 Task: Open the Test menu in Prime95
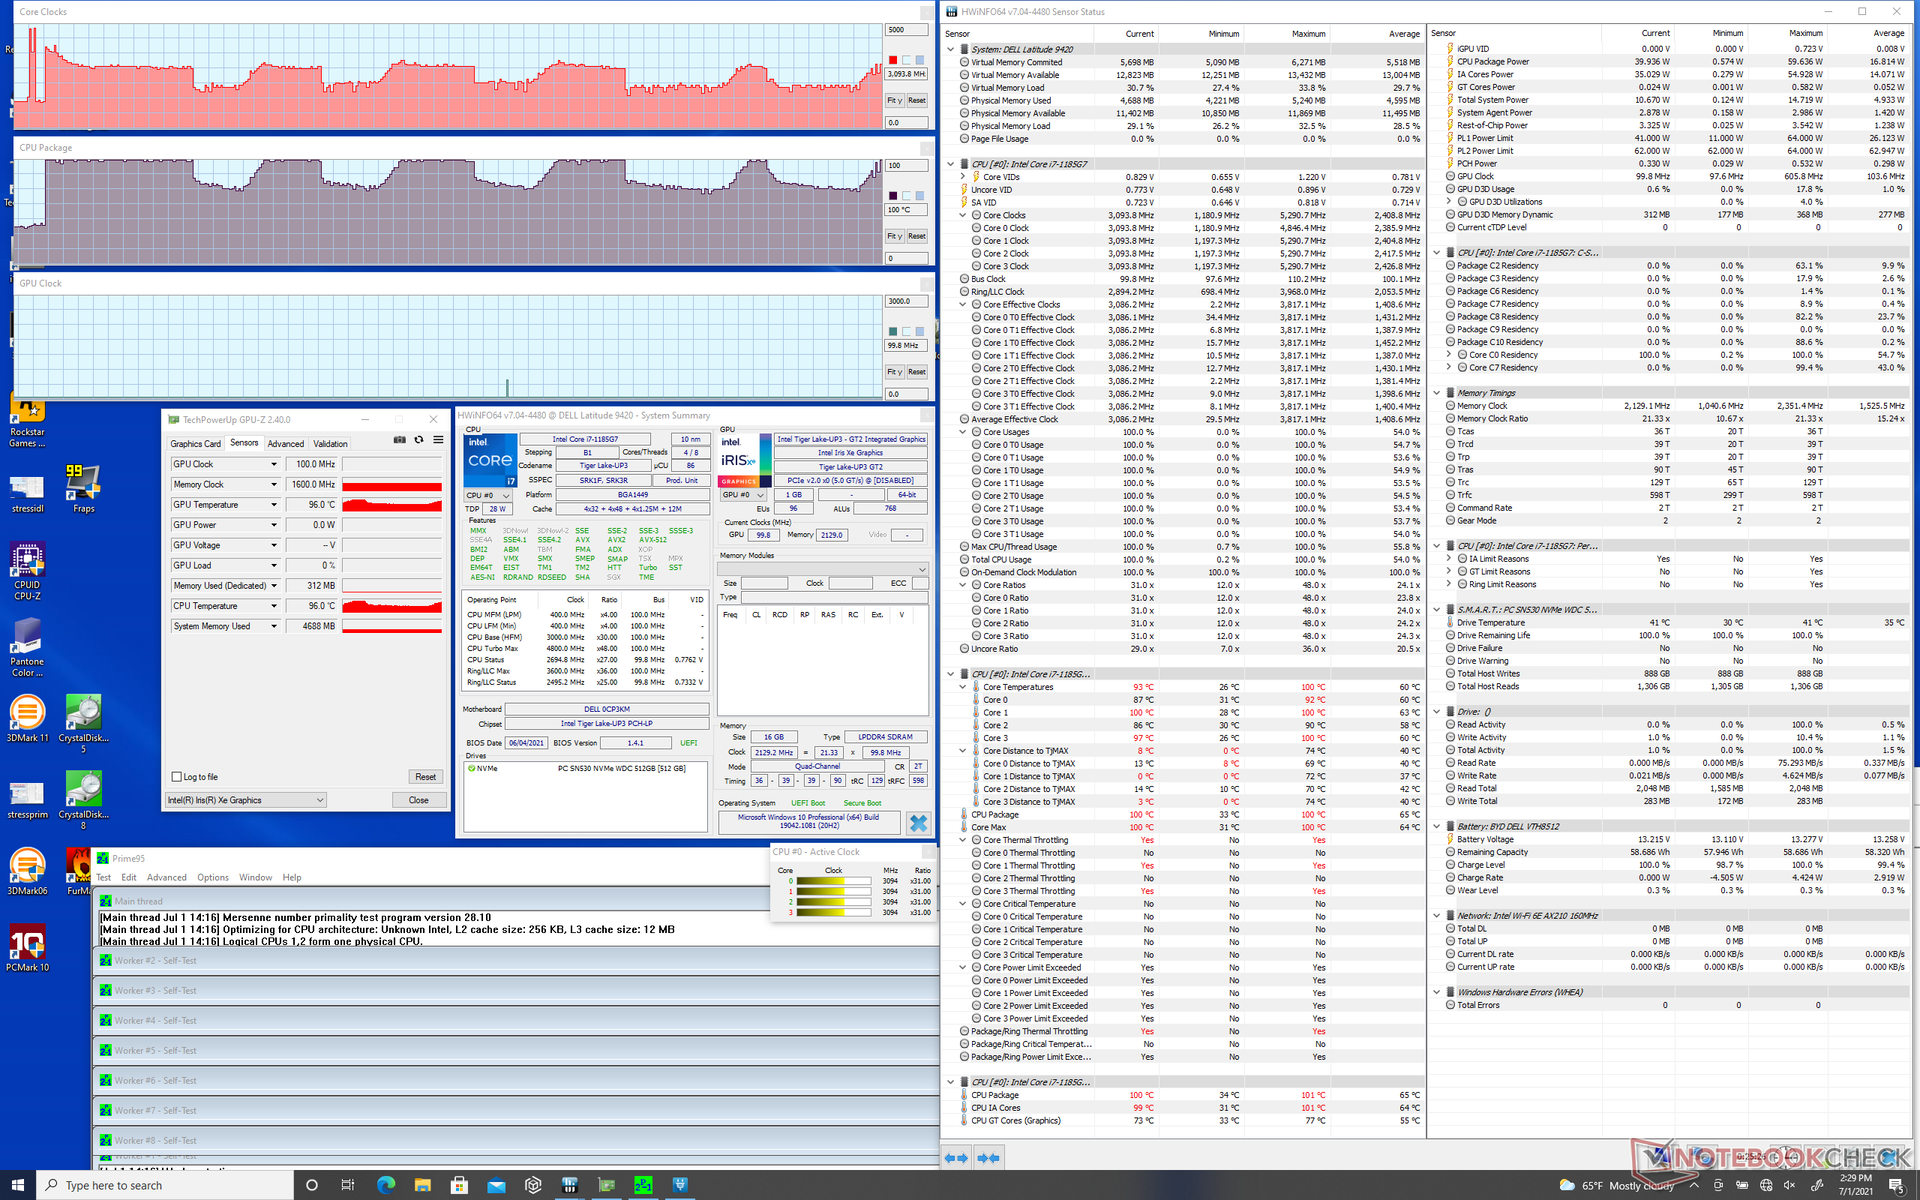pyautogui.click(x=104, y=877)
